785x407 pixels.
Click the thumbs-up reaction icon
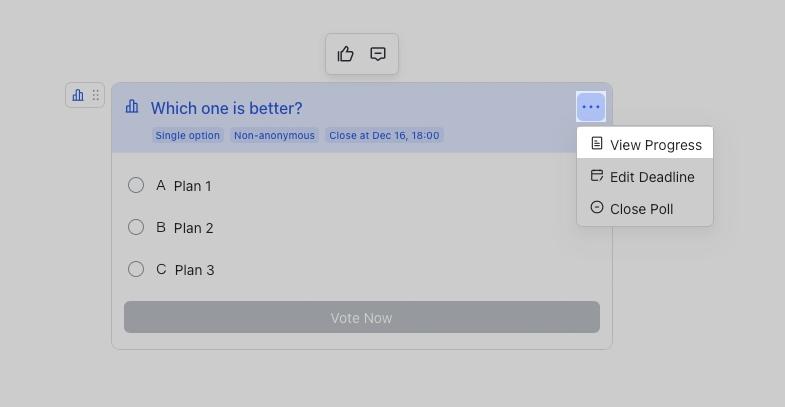click(346, 54)
